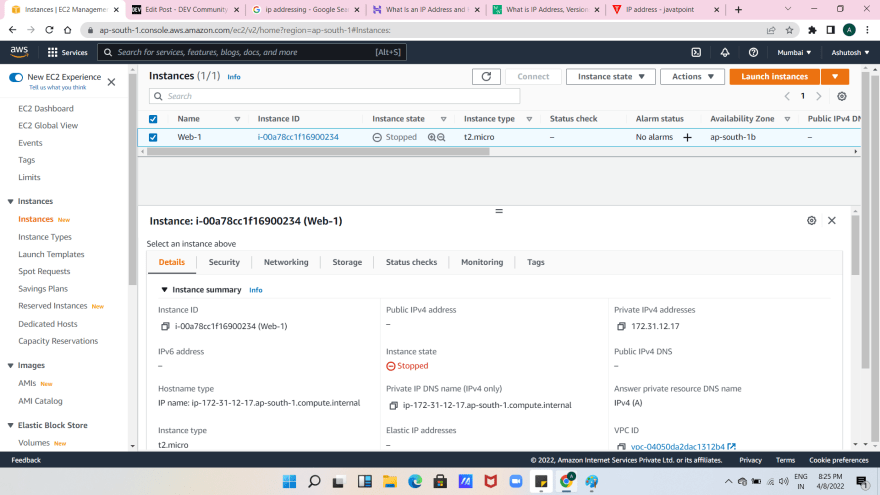Collapse the Images sidebar section

coord(10,365)
